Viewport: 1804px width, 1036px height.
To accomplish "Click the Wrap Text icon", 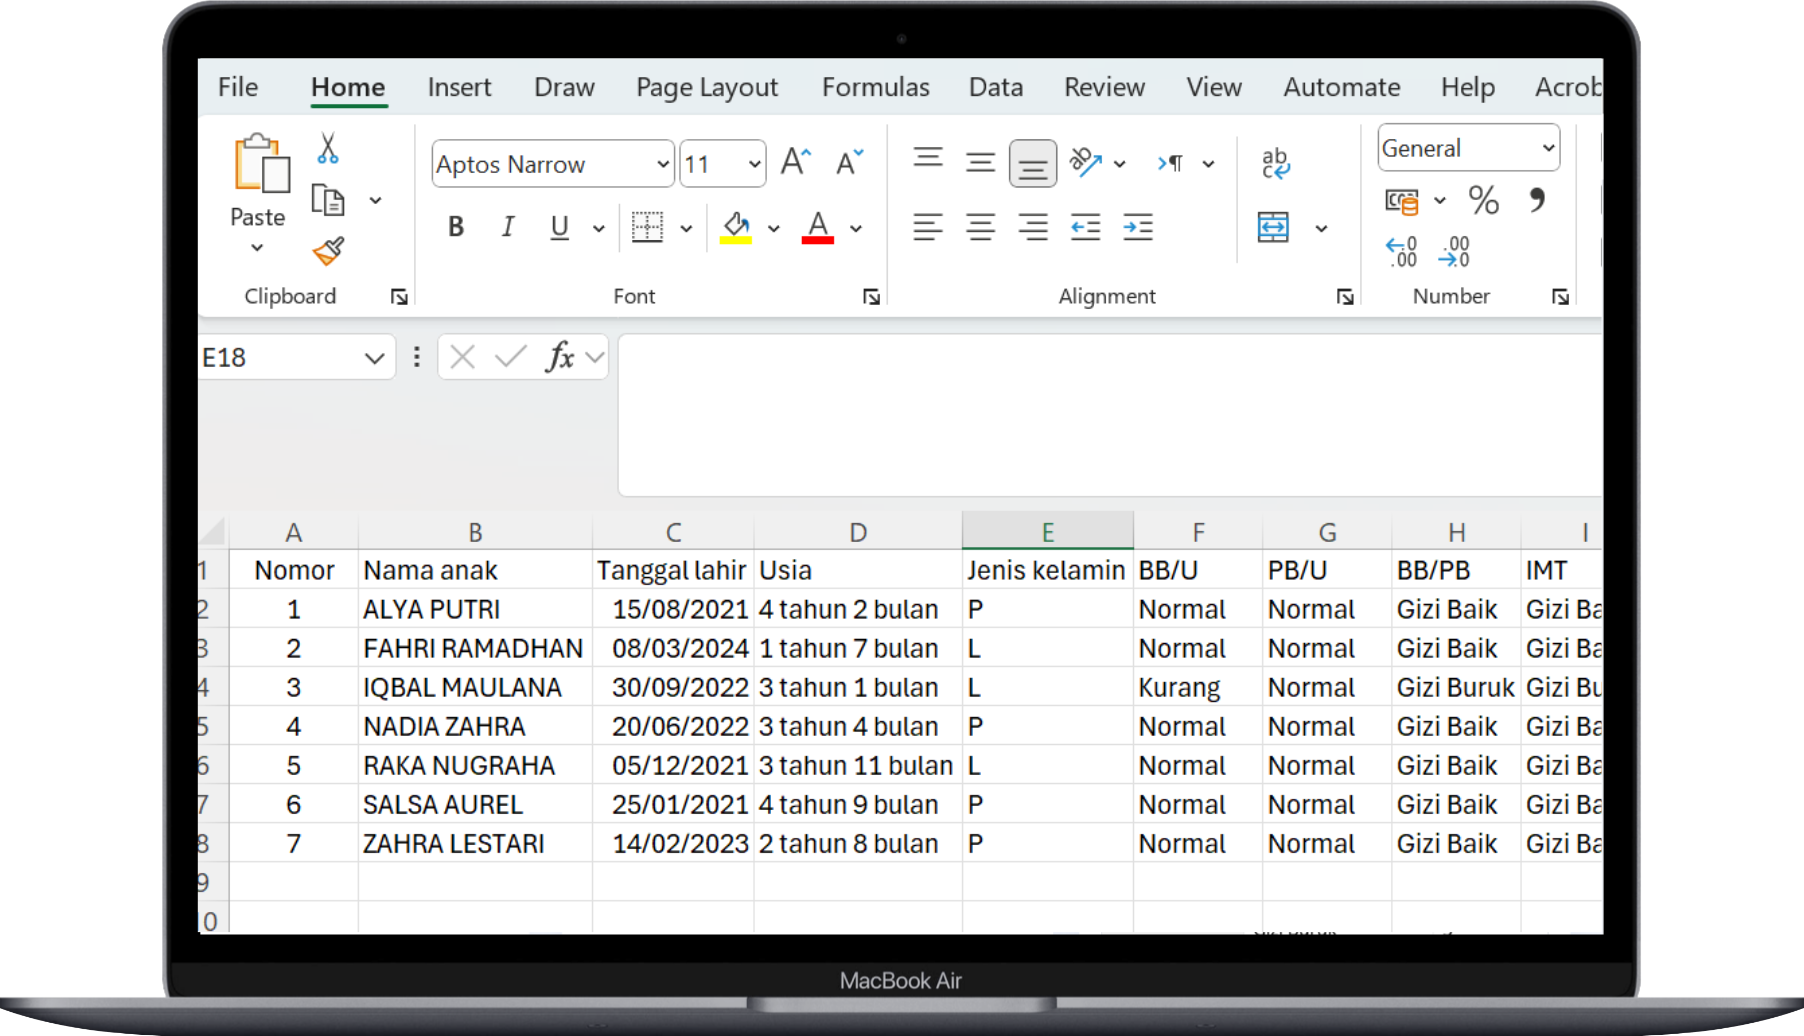I will tap(1275, 163).
